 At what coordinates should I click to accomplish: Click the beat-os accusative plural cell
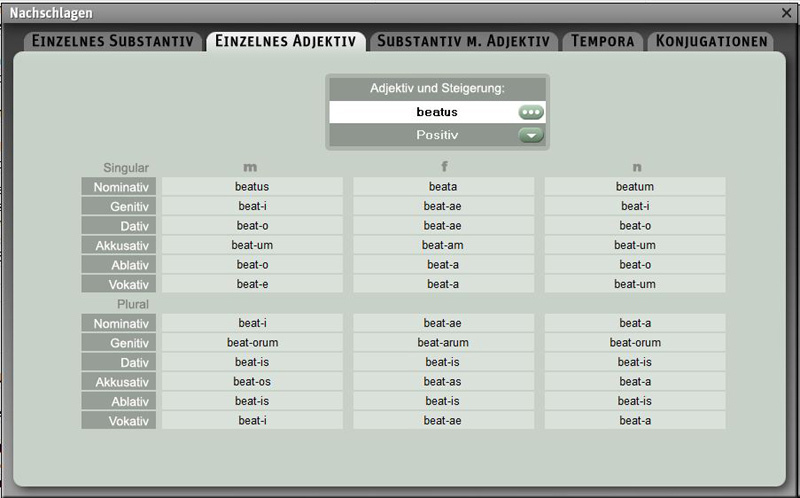tap(252, 382)
